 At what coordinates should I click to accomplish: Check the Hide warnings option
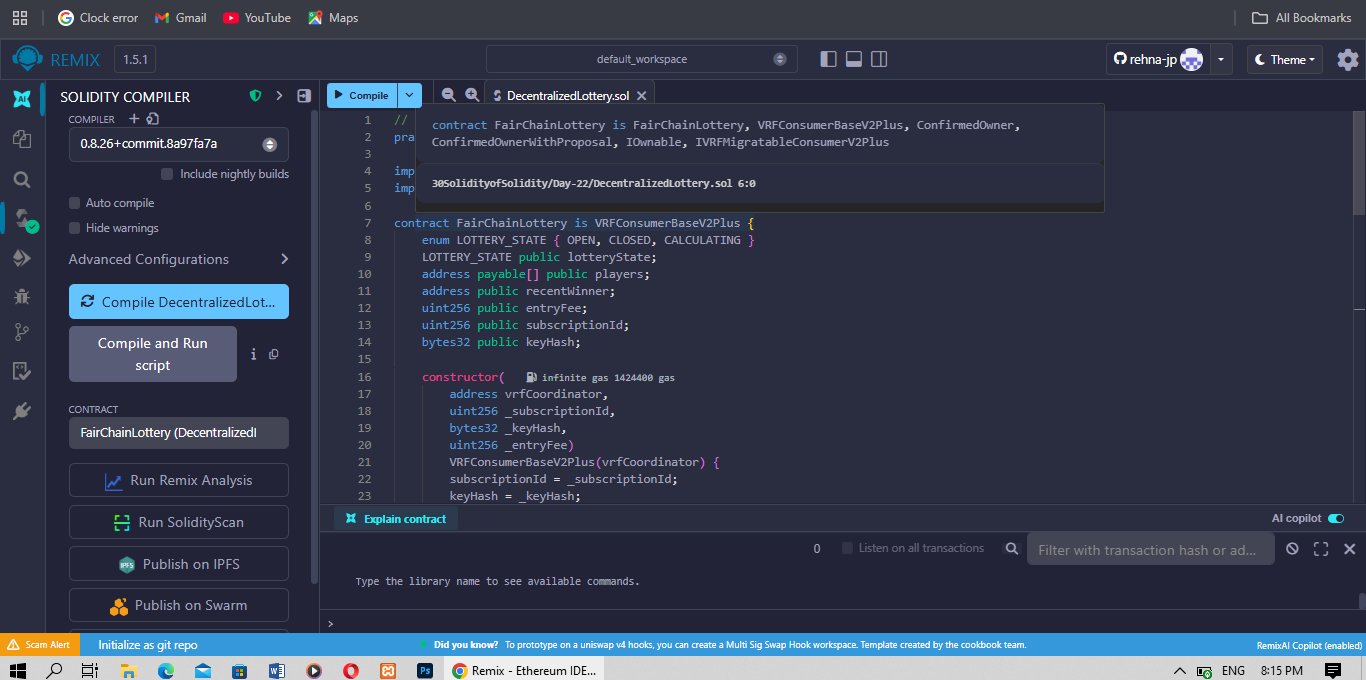tap(74, 228)
